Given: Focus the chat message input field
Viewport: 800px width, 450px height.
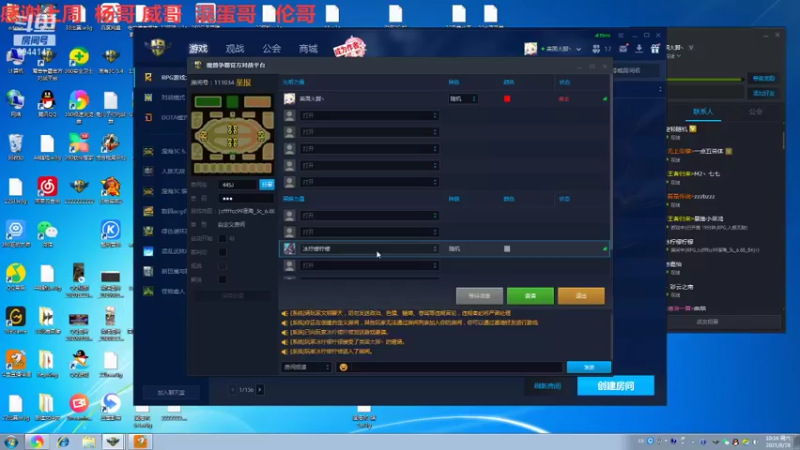Looking at the screenshot, I should tap(457, 367).
